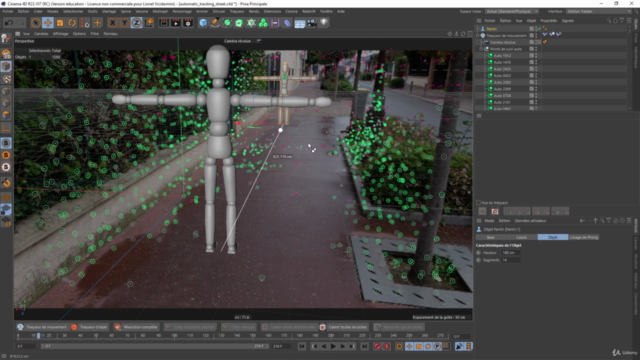Viewport: 640px width, 360px height.
Task: Select the Spline Pen tool
Action: coord(215,23)
